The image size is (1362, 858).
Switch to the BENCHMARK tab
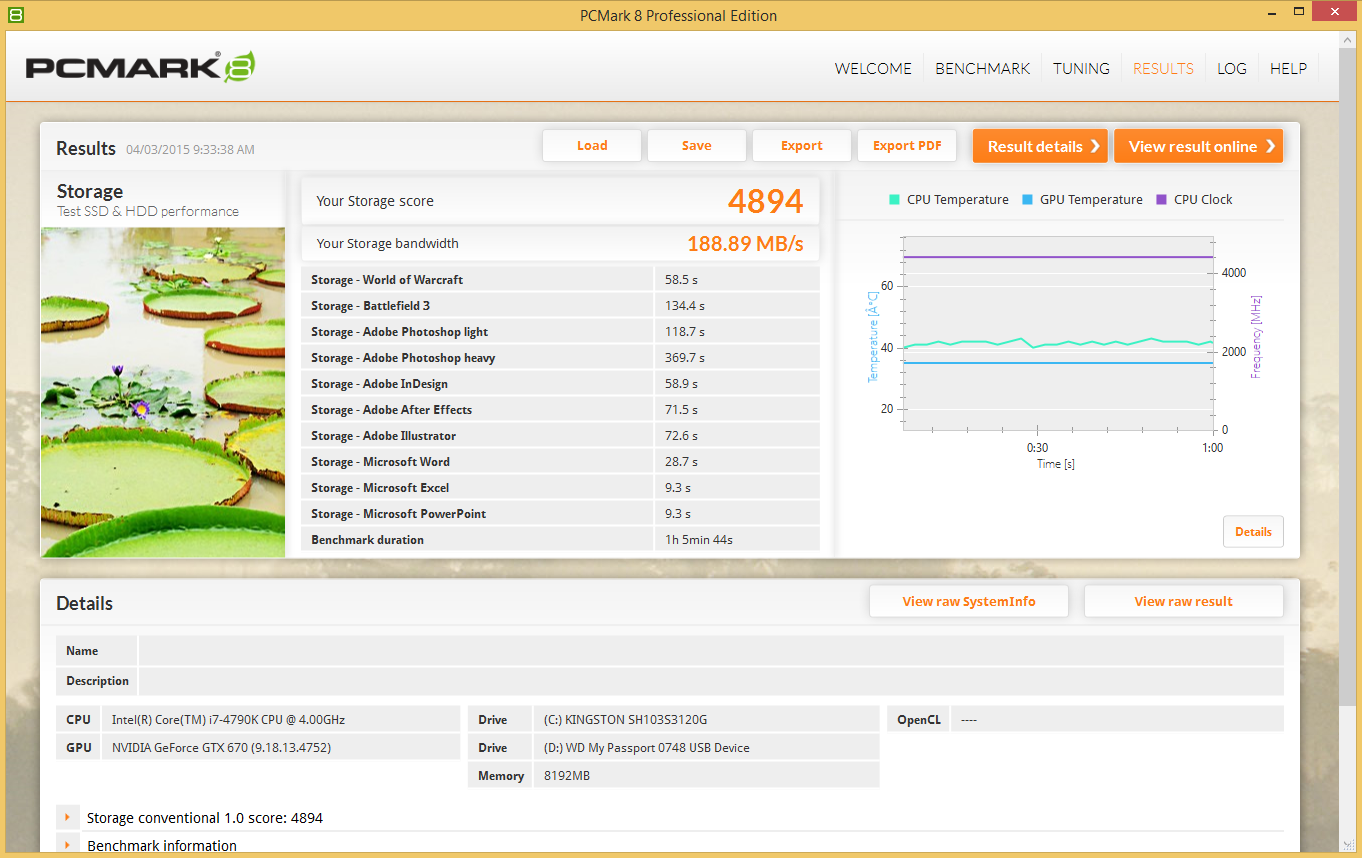[x=982, y=68]
